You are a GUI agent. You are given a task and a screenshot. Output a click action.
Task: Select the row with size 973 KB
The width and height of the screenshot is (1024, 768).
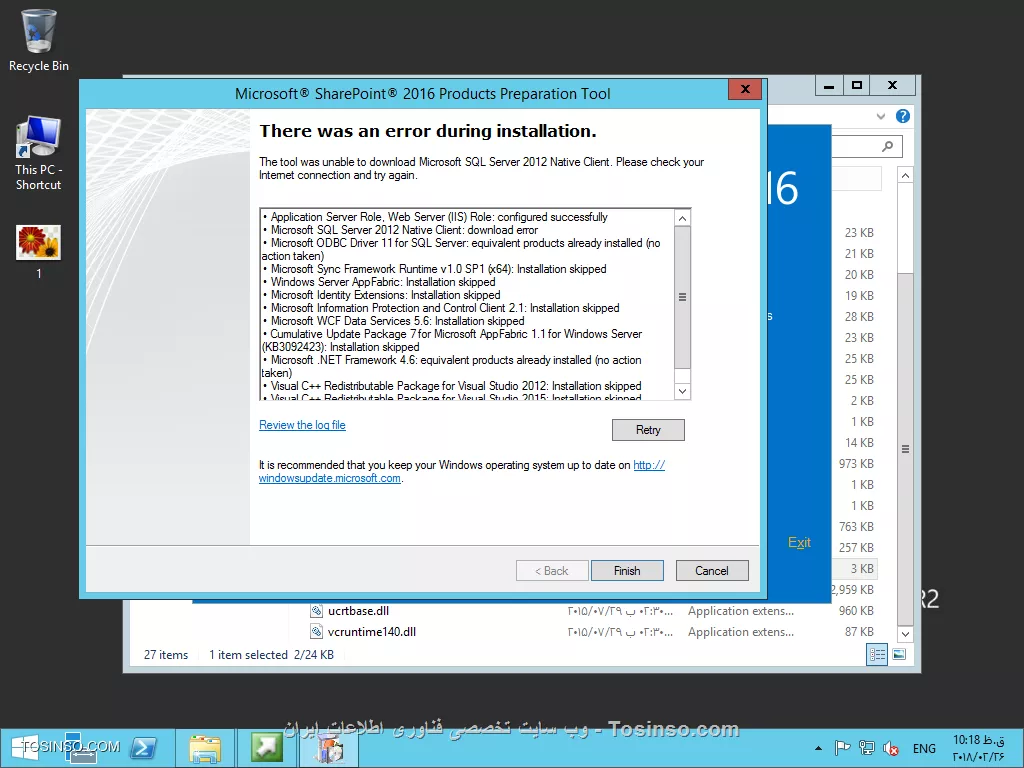point(856,464)
